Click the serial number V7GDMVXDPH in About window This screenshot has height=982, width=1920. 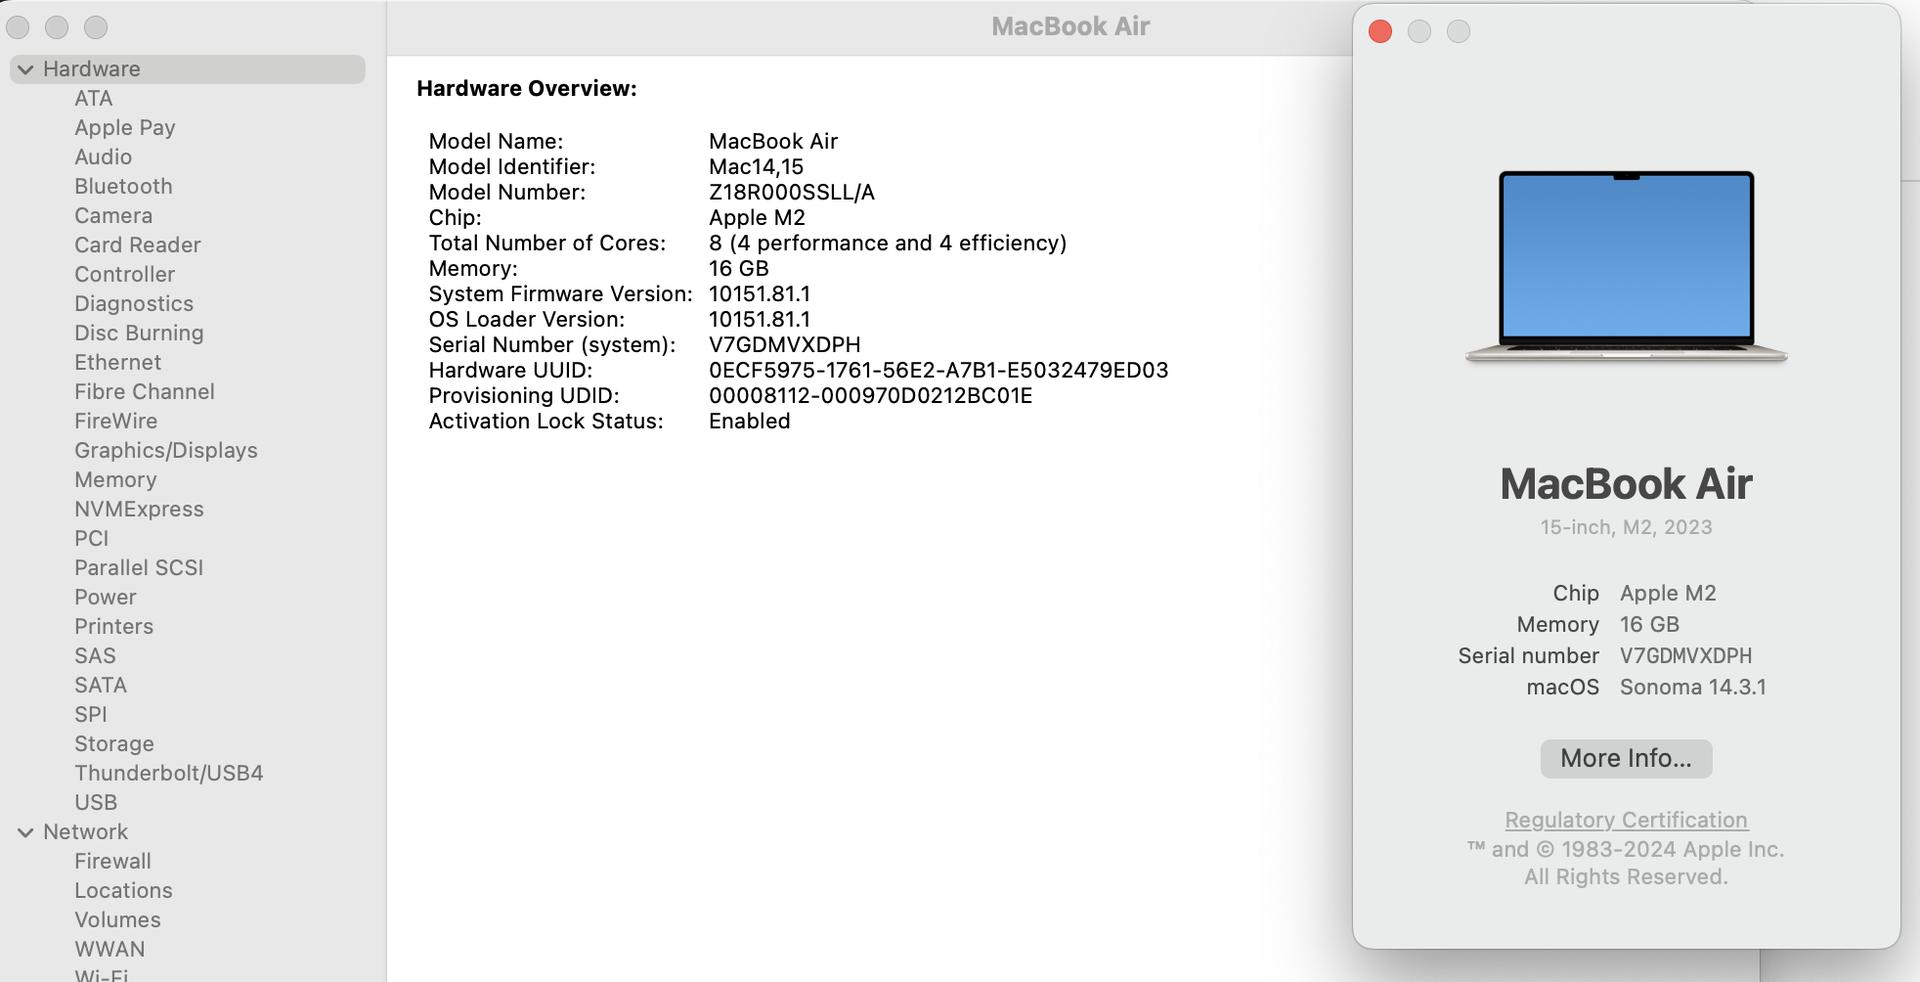1686,656
